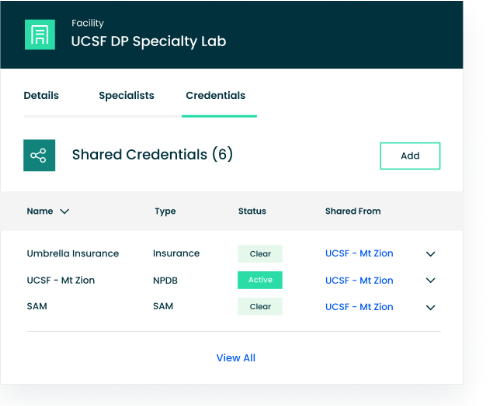This screenshot has width=489, height=406.
Task: Click Clear status badge in SAM row
Action: (x=260, y=307)
